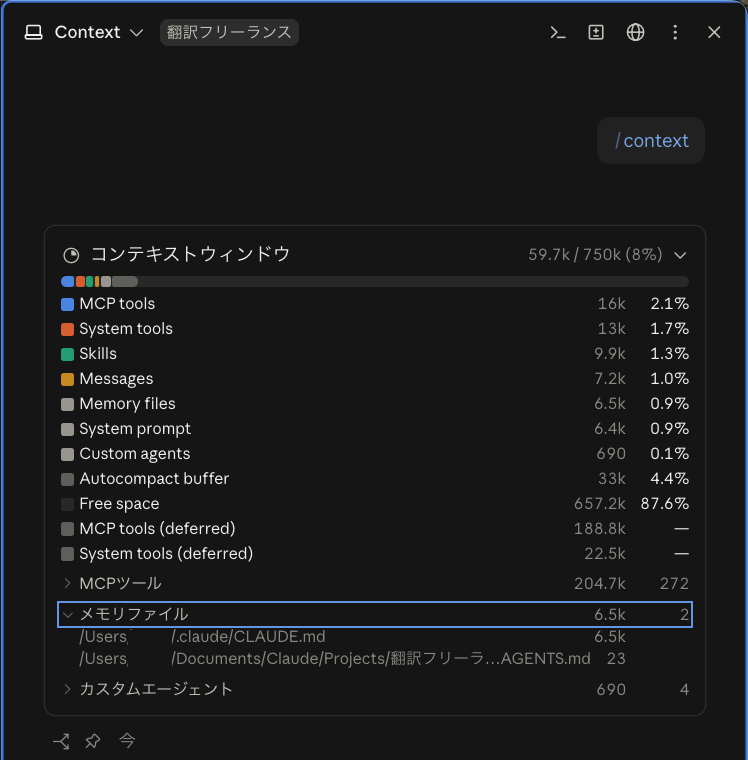
Task: Click the MCP tools 2.1% value
Action: [669, 304]
